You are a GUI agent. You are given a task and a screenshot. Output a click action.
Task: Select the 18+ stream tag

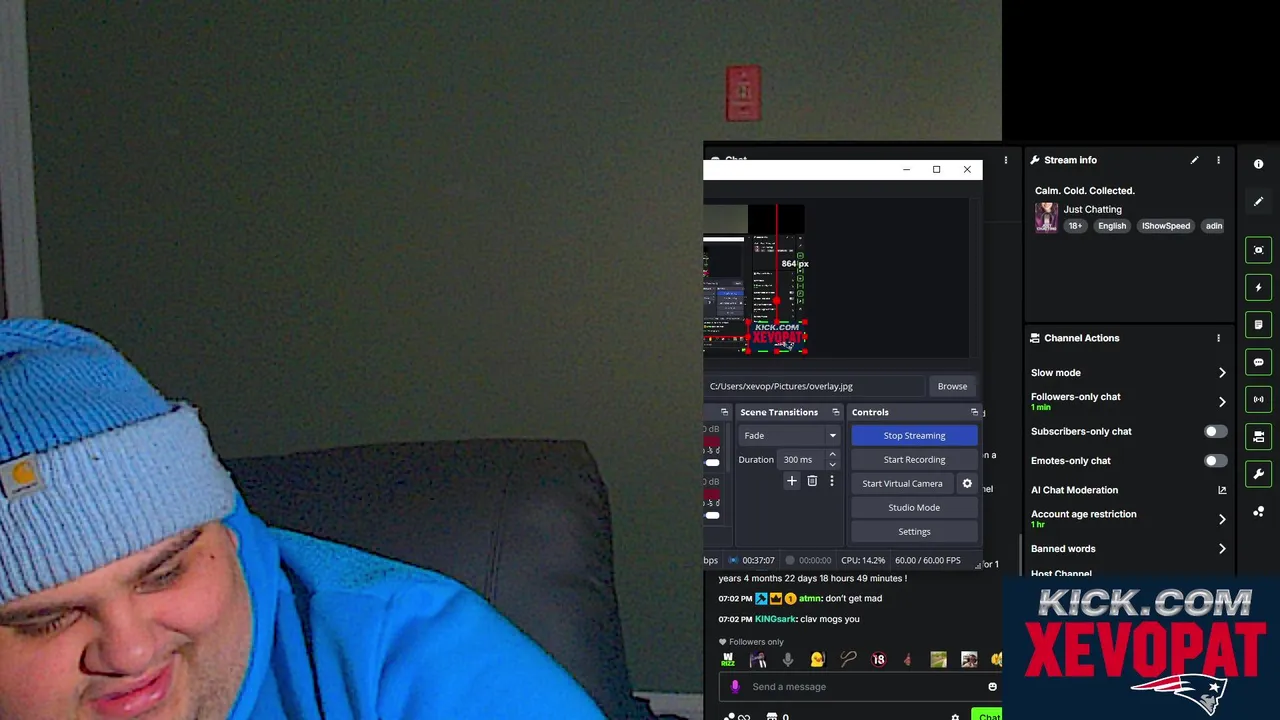(1075, 226)
